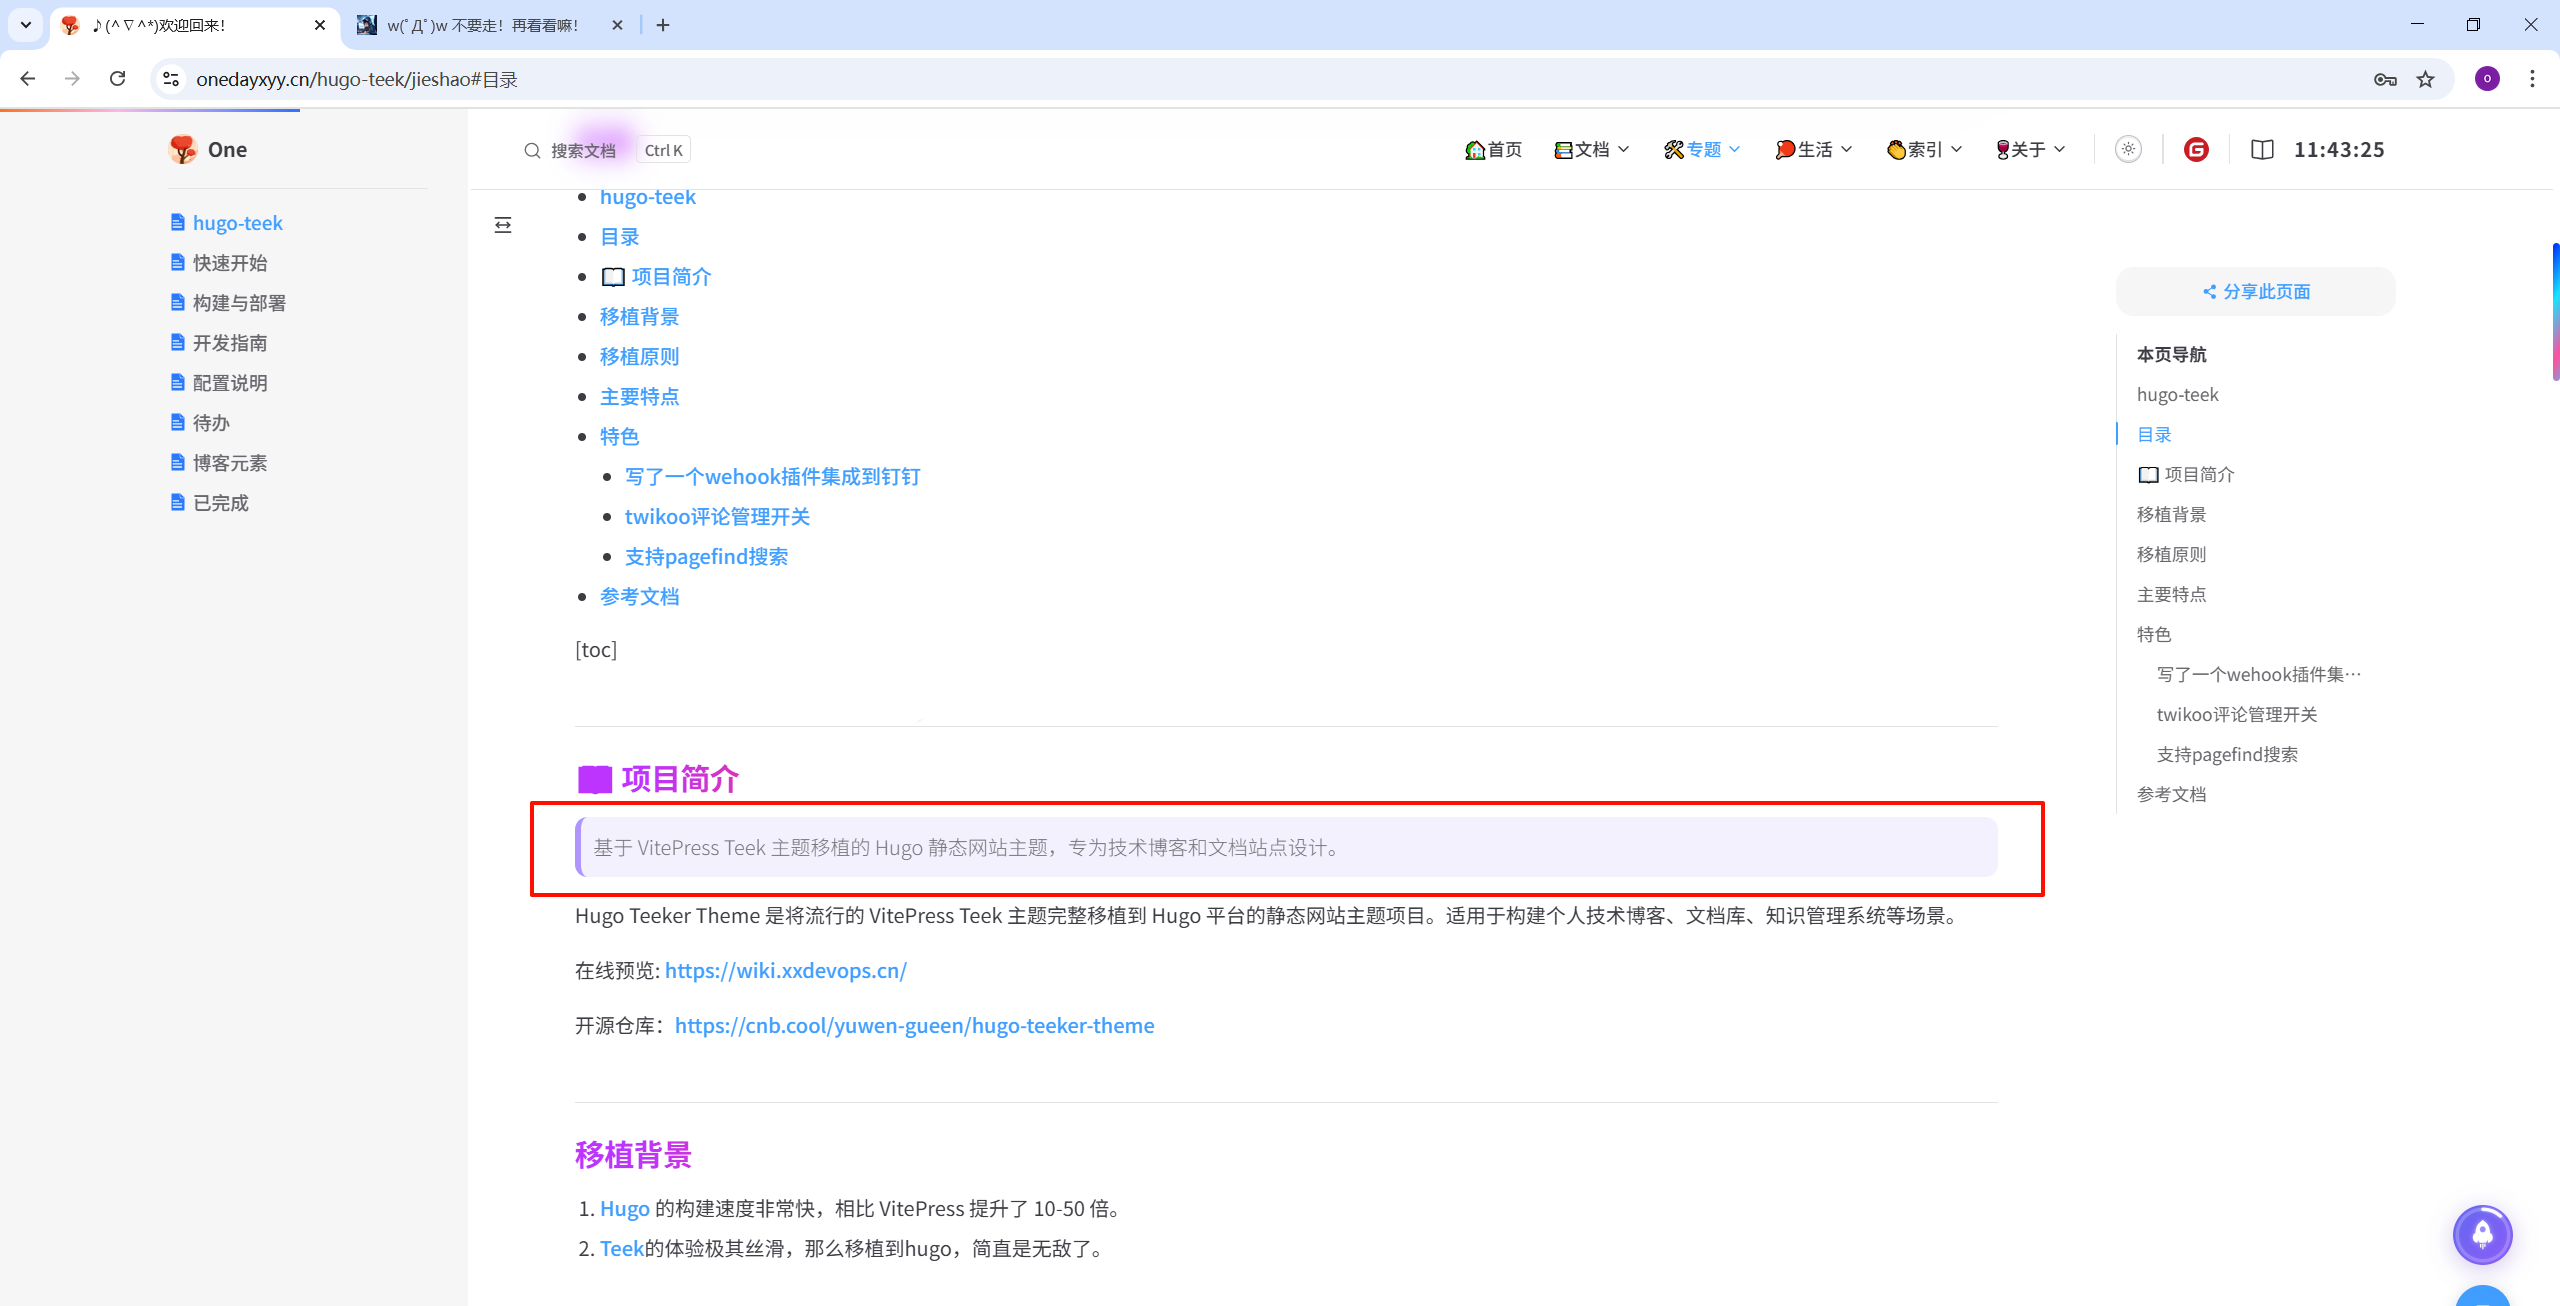Click the site info icon beside URL
The image size is (2560, 1306).
tap(171, 79)
